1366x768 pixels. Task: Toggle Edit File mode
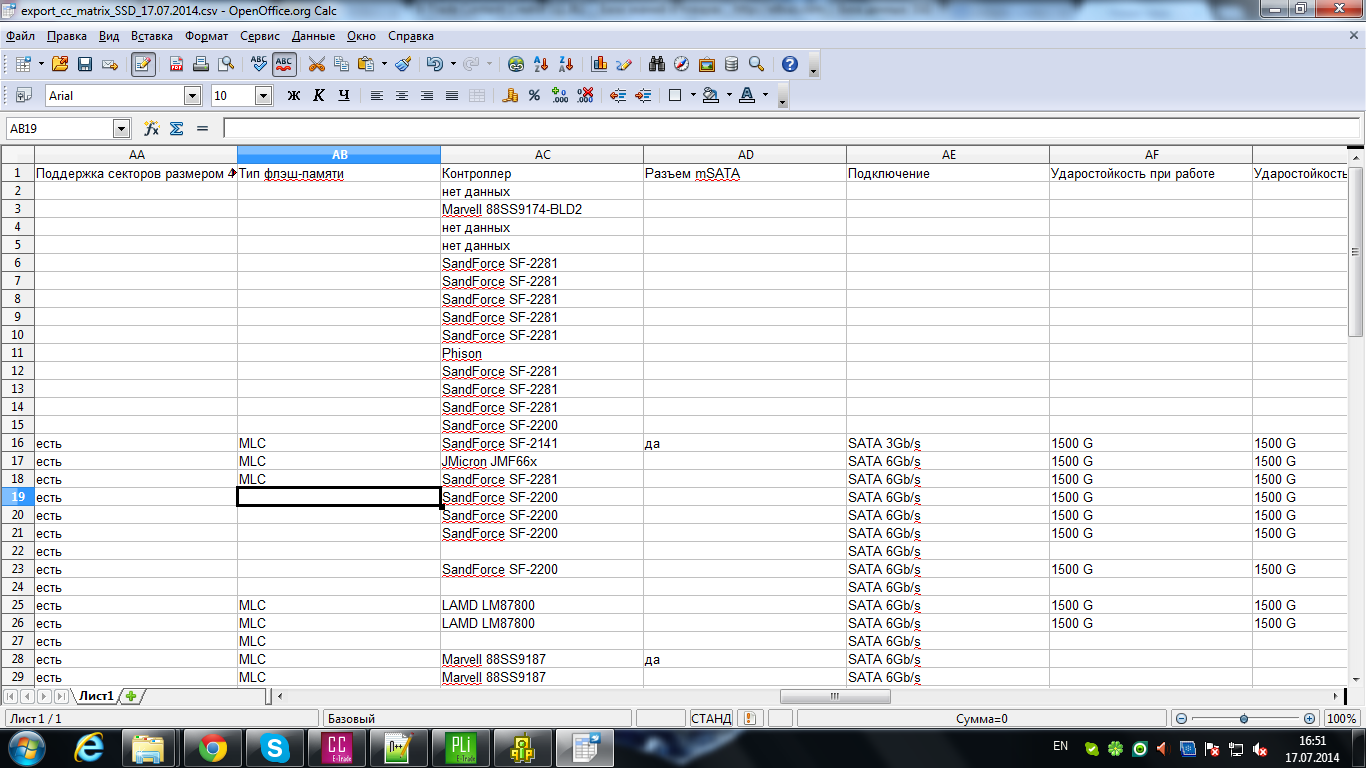(x=143, y=64)
